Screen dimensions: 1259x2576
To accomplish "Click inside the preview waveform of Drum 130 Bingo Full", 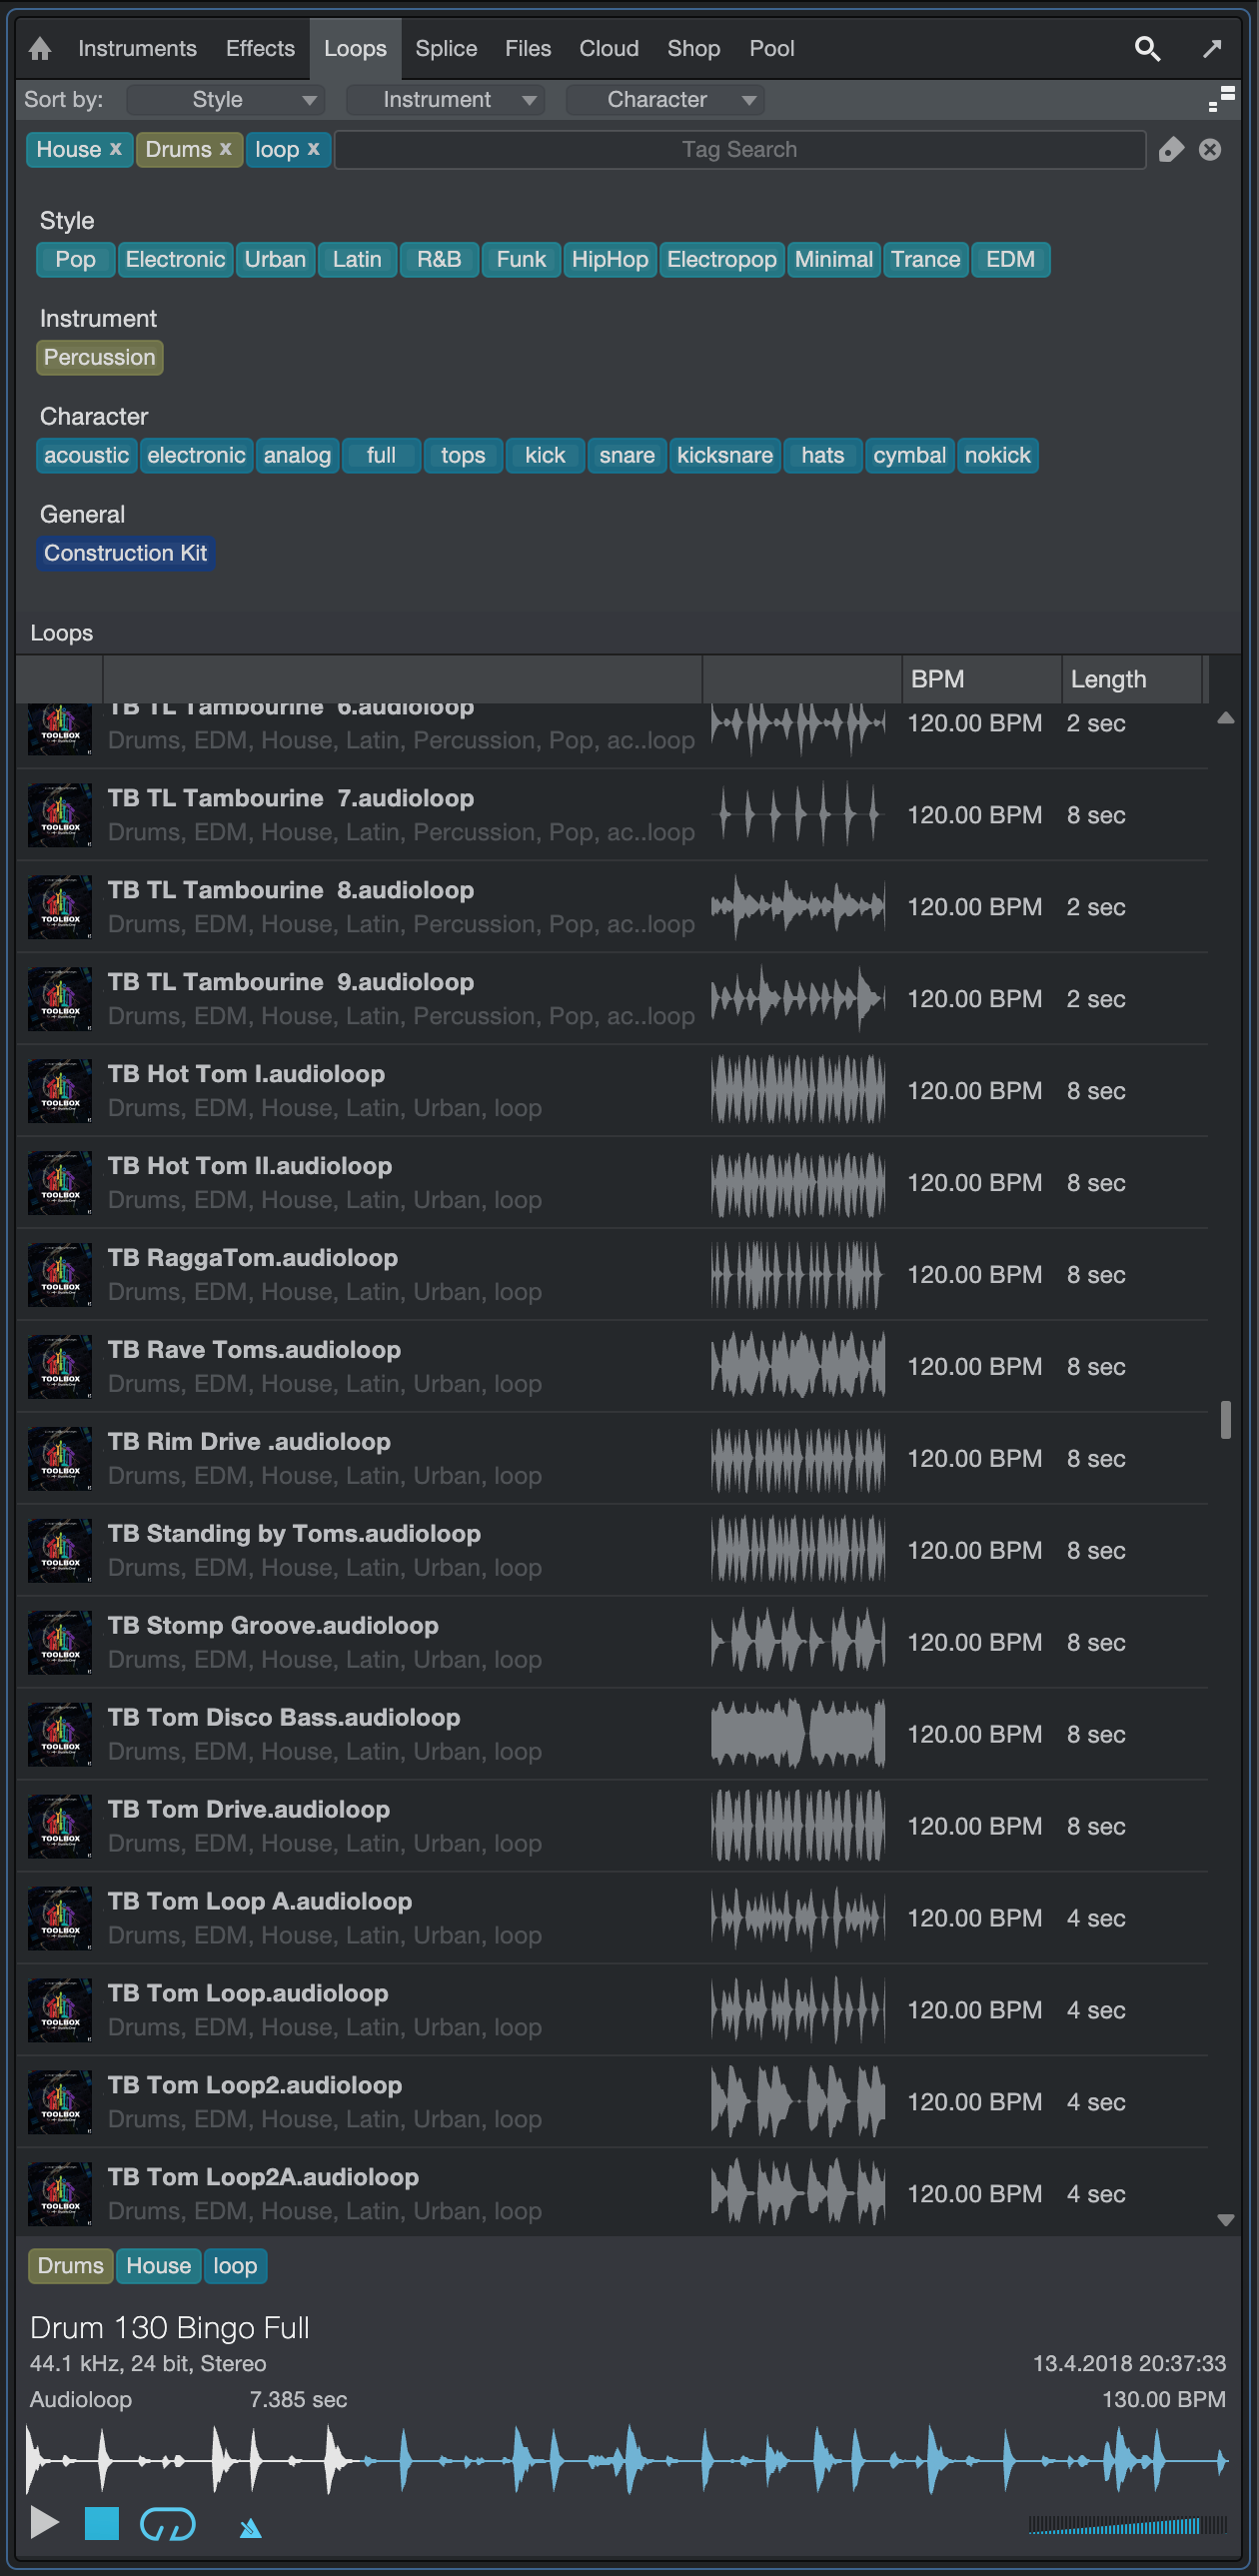I will pos(627,2459).
